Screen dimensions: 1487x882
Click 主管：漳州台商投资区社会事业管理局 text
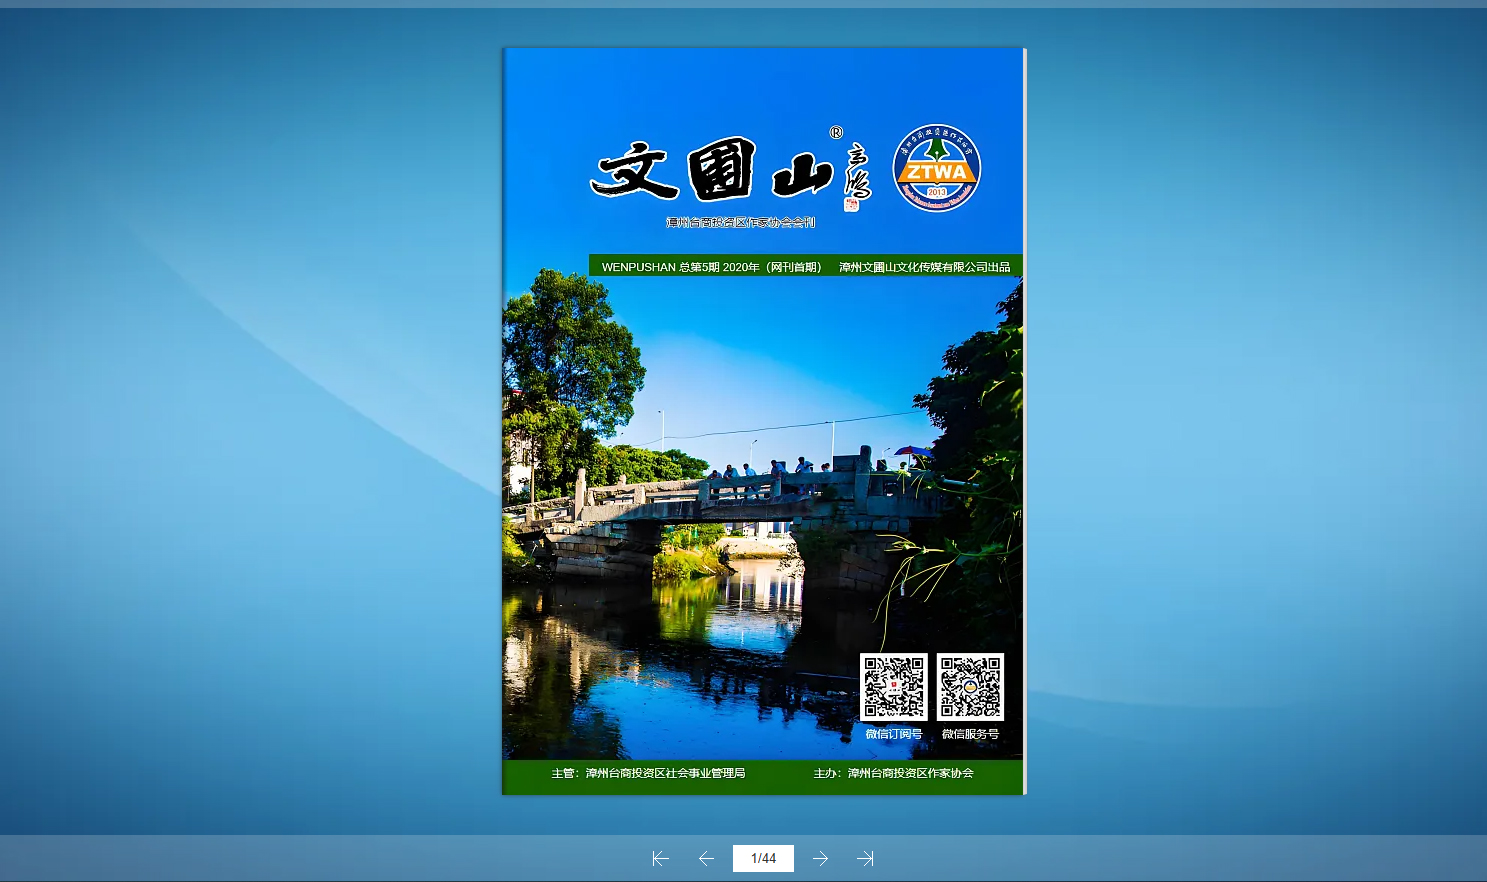[648, 773]
